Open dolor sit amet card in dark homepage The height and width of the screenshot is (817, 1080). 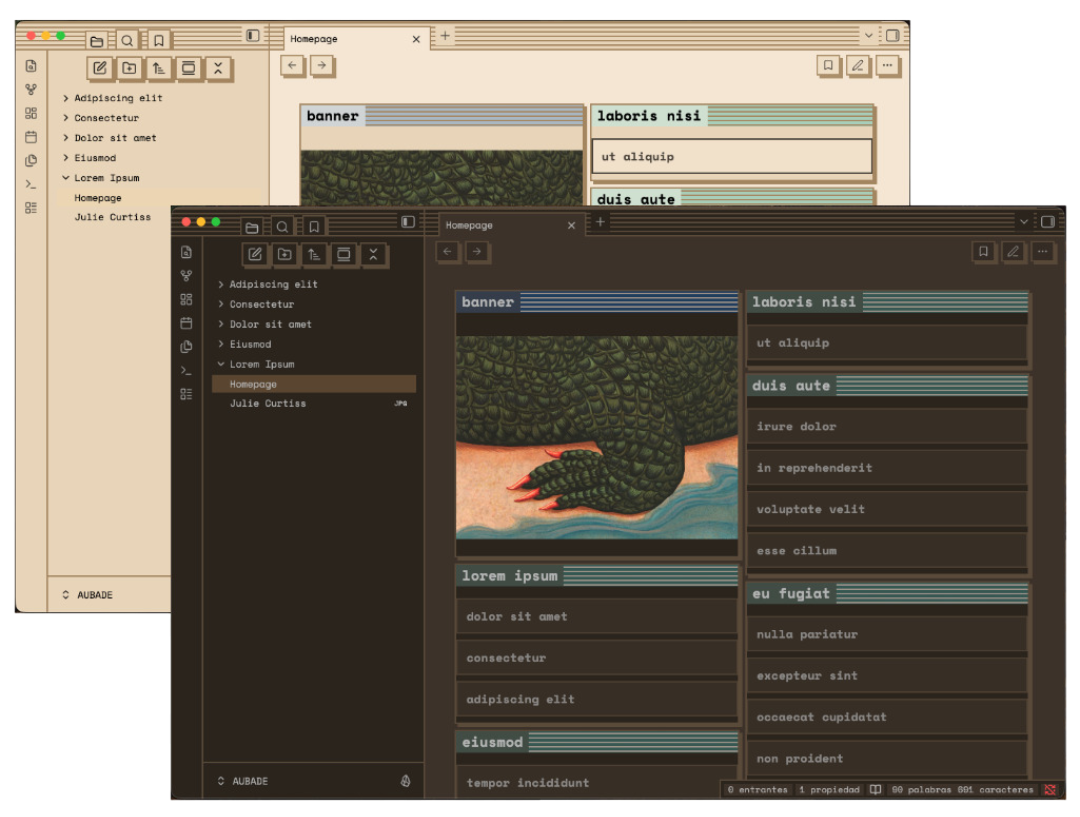596,617
